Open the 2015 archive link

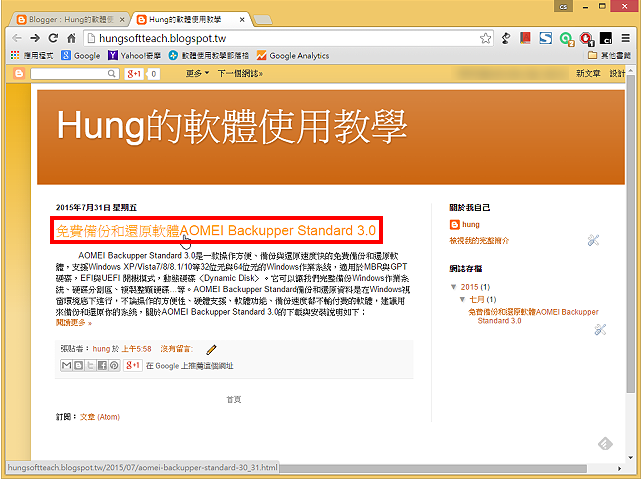(x=470, y=287)
